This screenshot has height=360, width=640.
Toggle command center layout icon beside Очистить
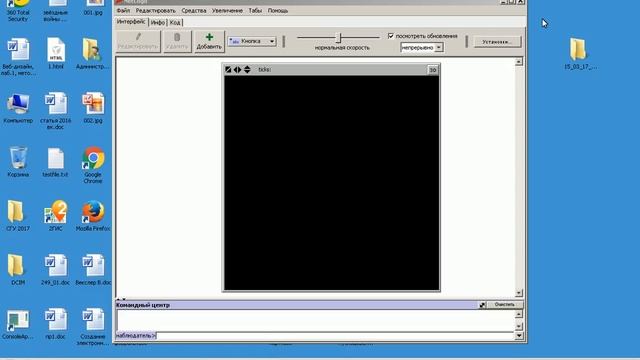[482, 305]
